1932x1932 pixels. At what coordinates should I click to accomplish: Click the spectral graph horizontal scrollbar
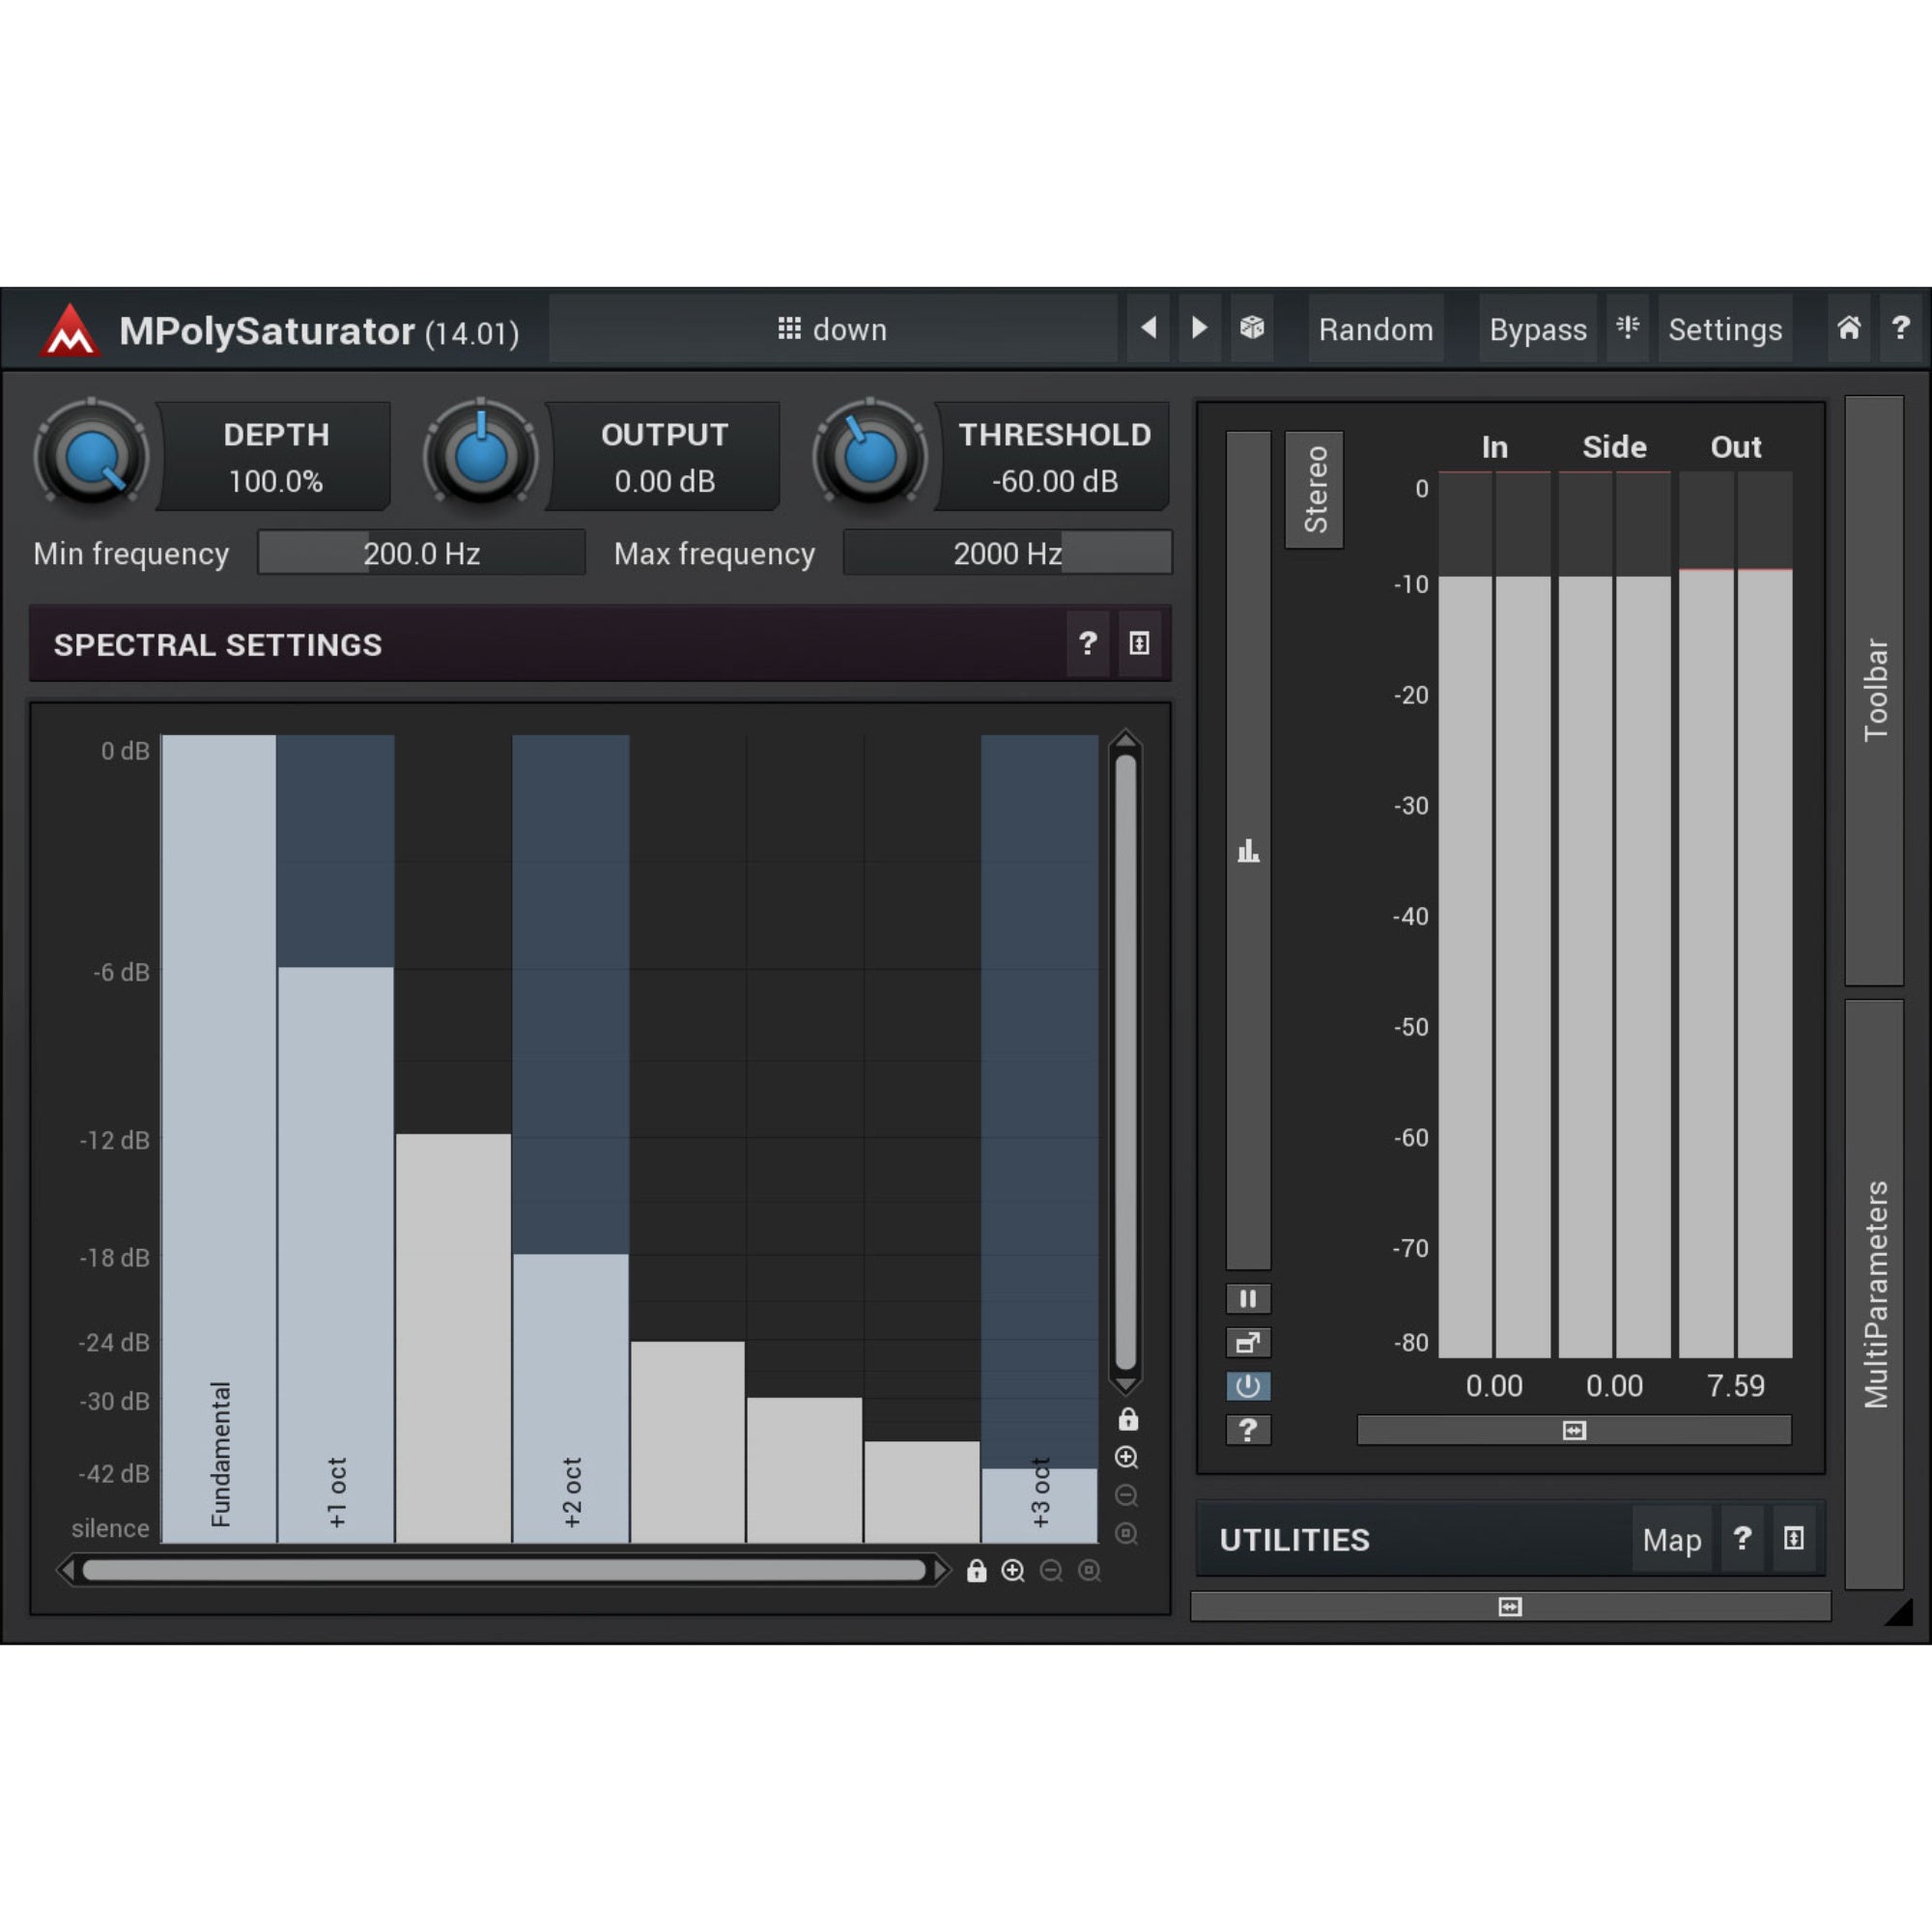[x=504, y=1571]
